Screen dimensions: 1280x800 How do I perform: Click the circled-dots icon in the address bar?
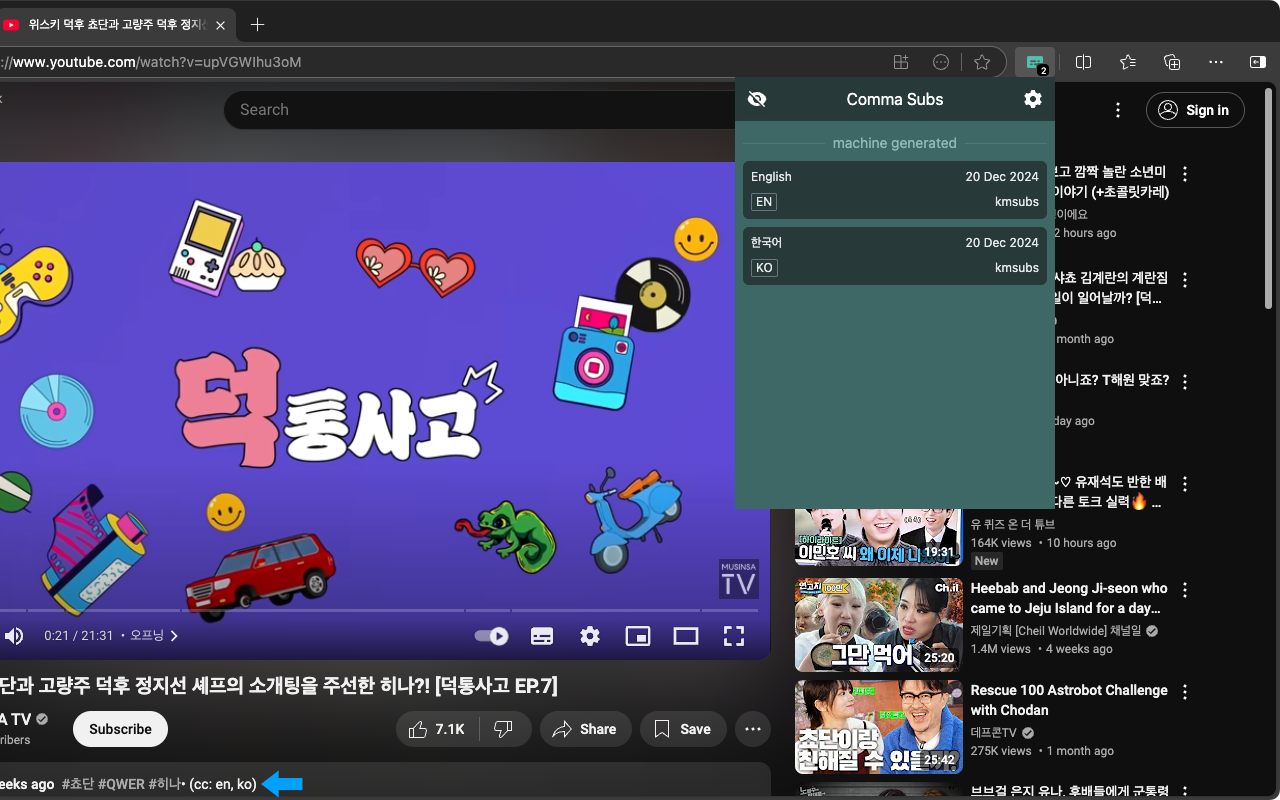click(x=941, y=62)
